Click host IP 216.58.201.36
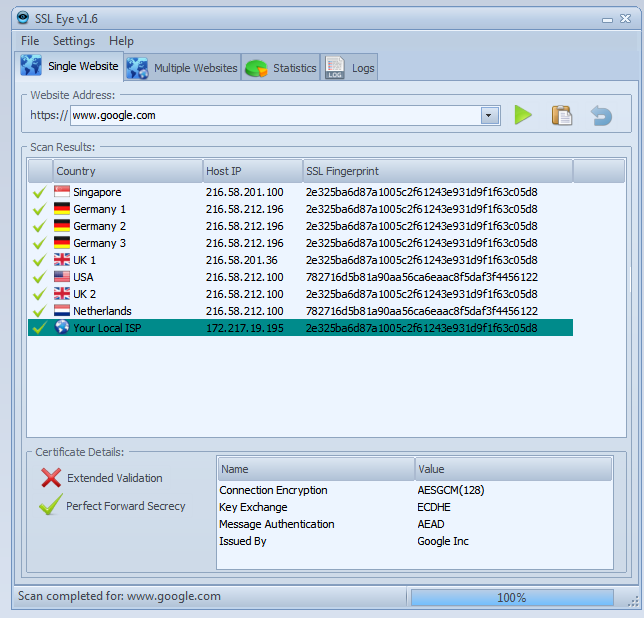 242,260
